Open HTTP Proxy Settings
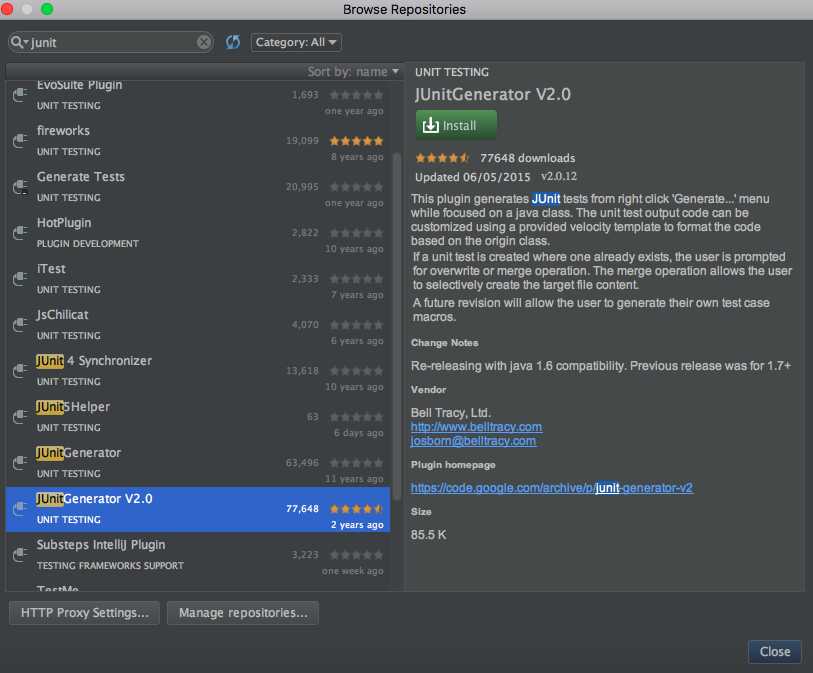The height and width of the screenshot is (673, 813). coord(85,613)
